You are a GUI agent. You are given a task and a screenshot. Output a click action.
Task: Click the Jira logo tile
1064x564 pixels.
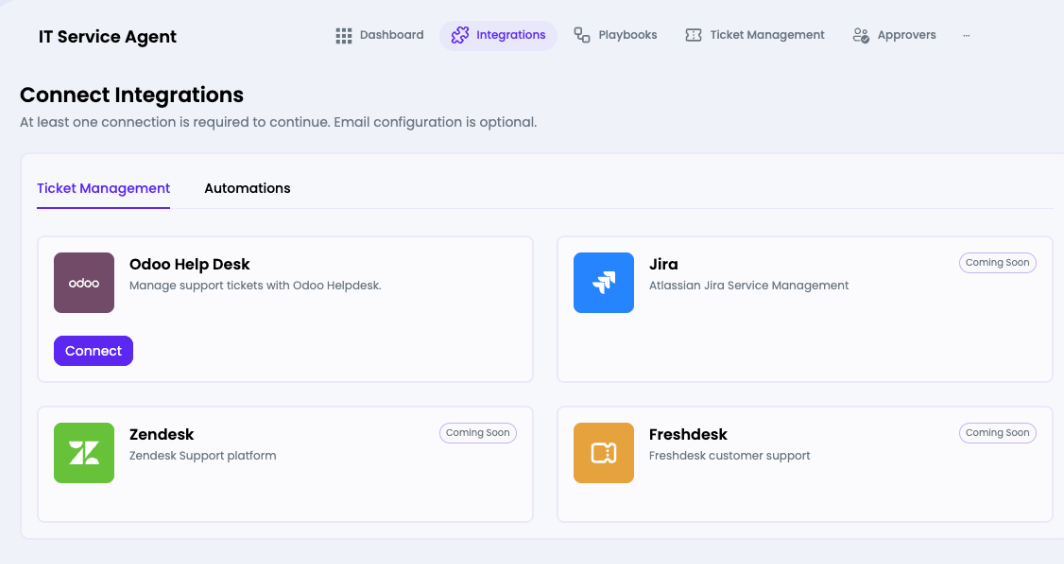pos(603,282)
